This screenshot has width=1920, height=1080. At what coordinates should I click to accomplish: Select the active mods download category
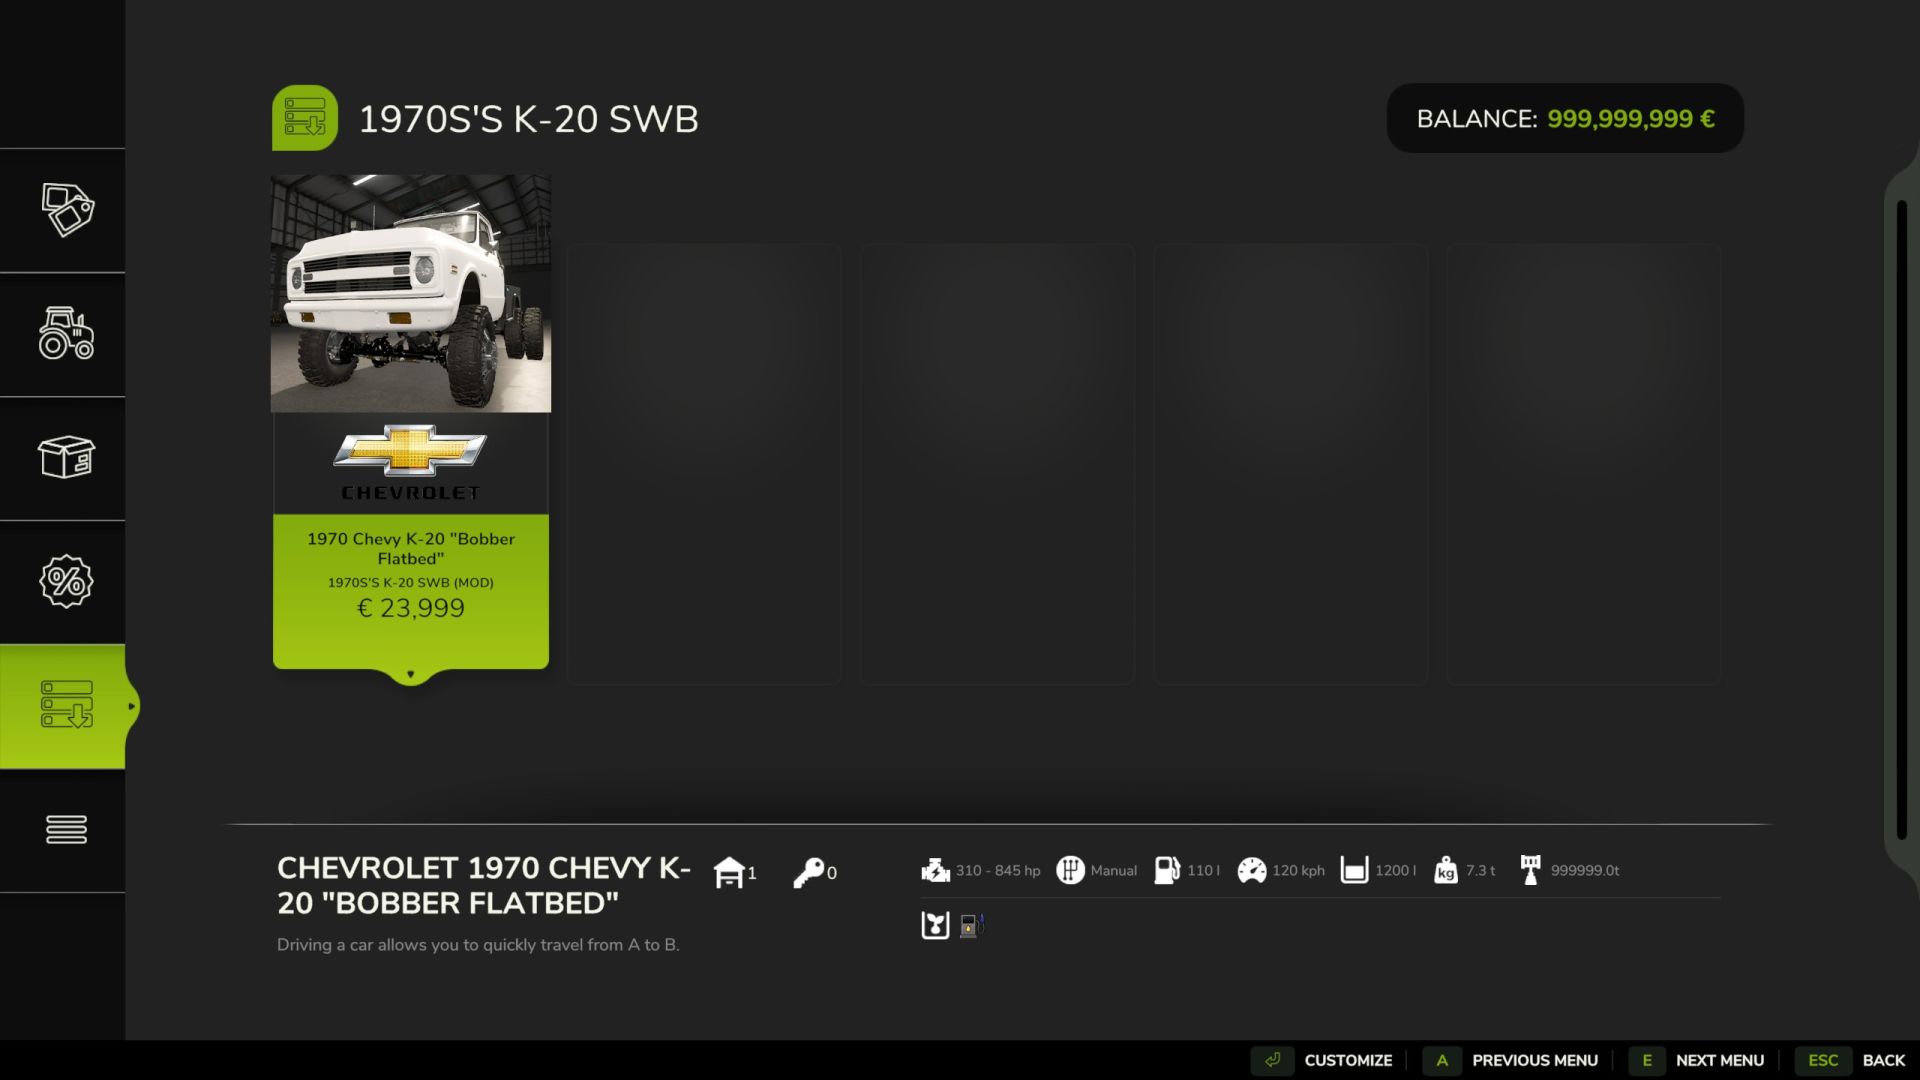(x=67, y=706)
